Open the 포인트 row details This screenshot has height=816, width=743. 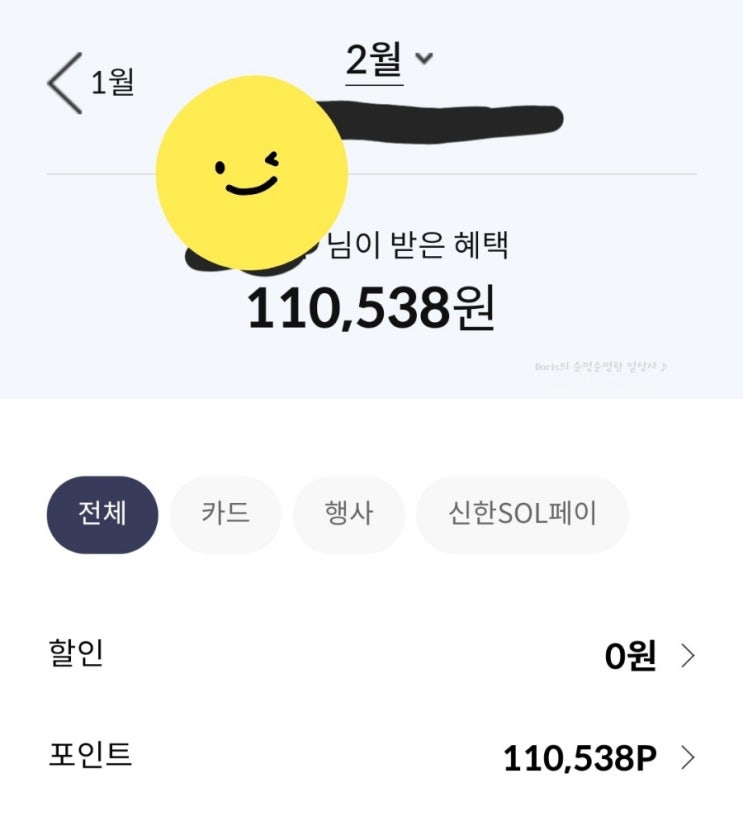[372, 757]
